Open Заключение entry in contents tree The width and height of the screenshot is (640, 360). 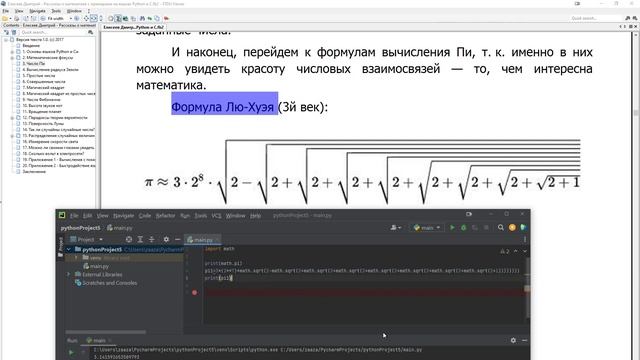(34, 171)
